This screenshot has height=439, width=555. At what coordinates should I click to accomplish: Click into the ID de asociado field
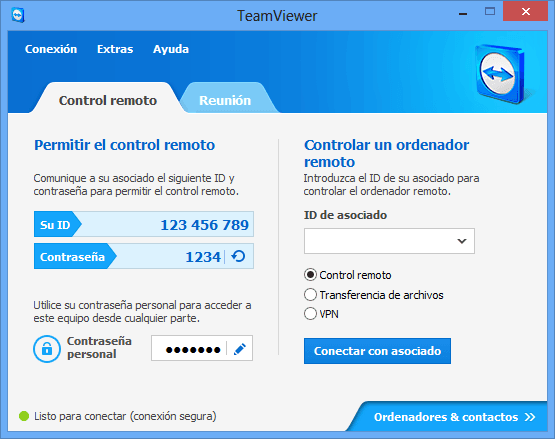point(389,241)
